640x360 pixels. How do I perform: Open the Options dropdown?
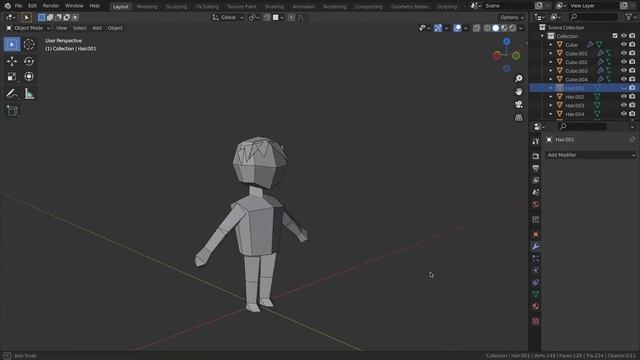(x=512, y=18)
